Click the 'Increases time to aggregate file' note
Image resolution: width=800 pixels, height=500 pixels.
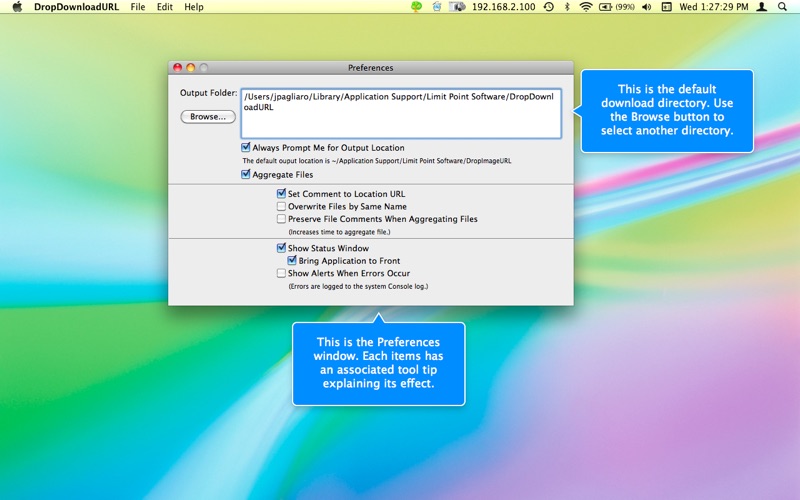click(339, 232)
